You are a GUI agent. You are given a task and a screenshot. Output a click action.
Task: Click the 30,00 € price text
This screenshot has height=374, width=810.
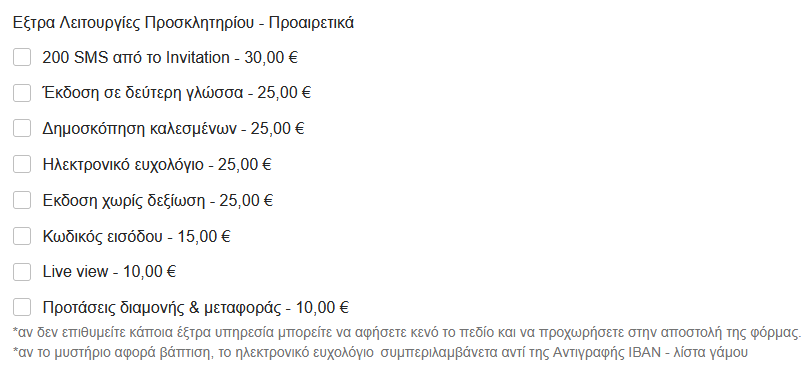coord(271,57)
